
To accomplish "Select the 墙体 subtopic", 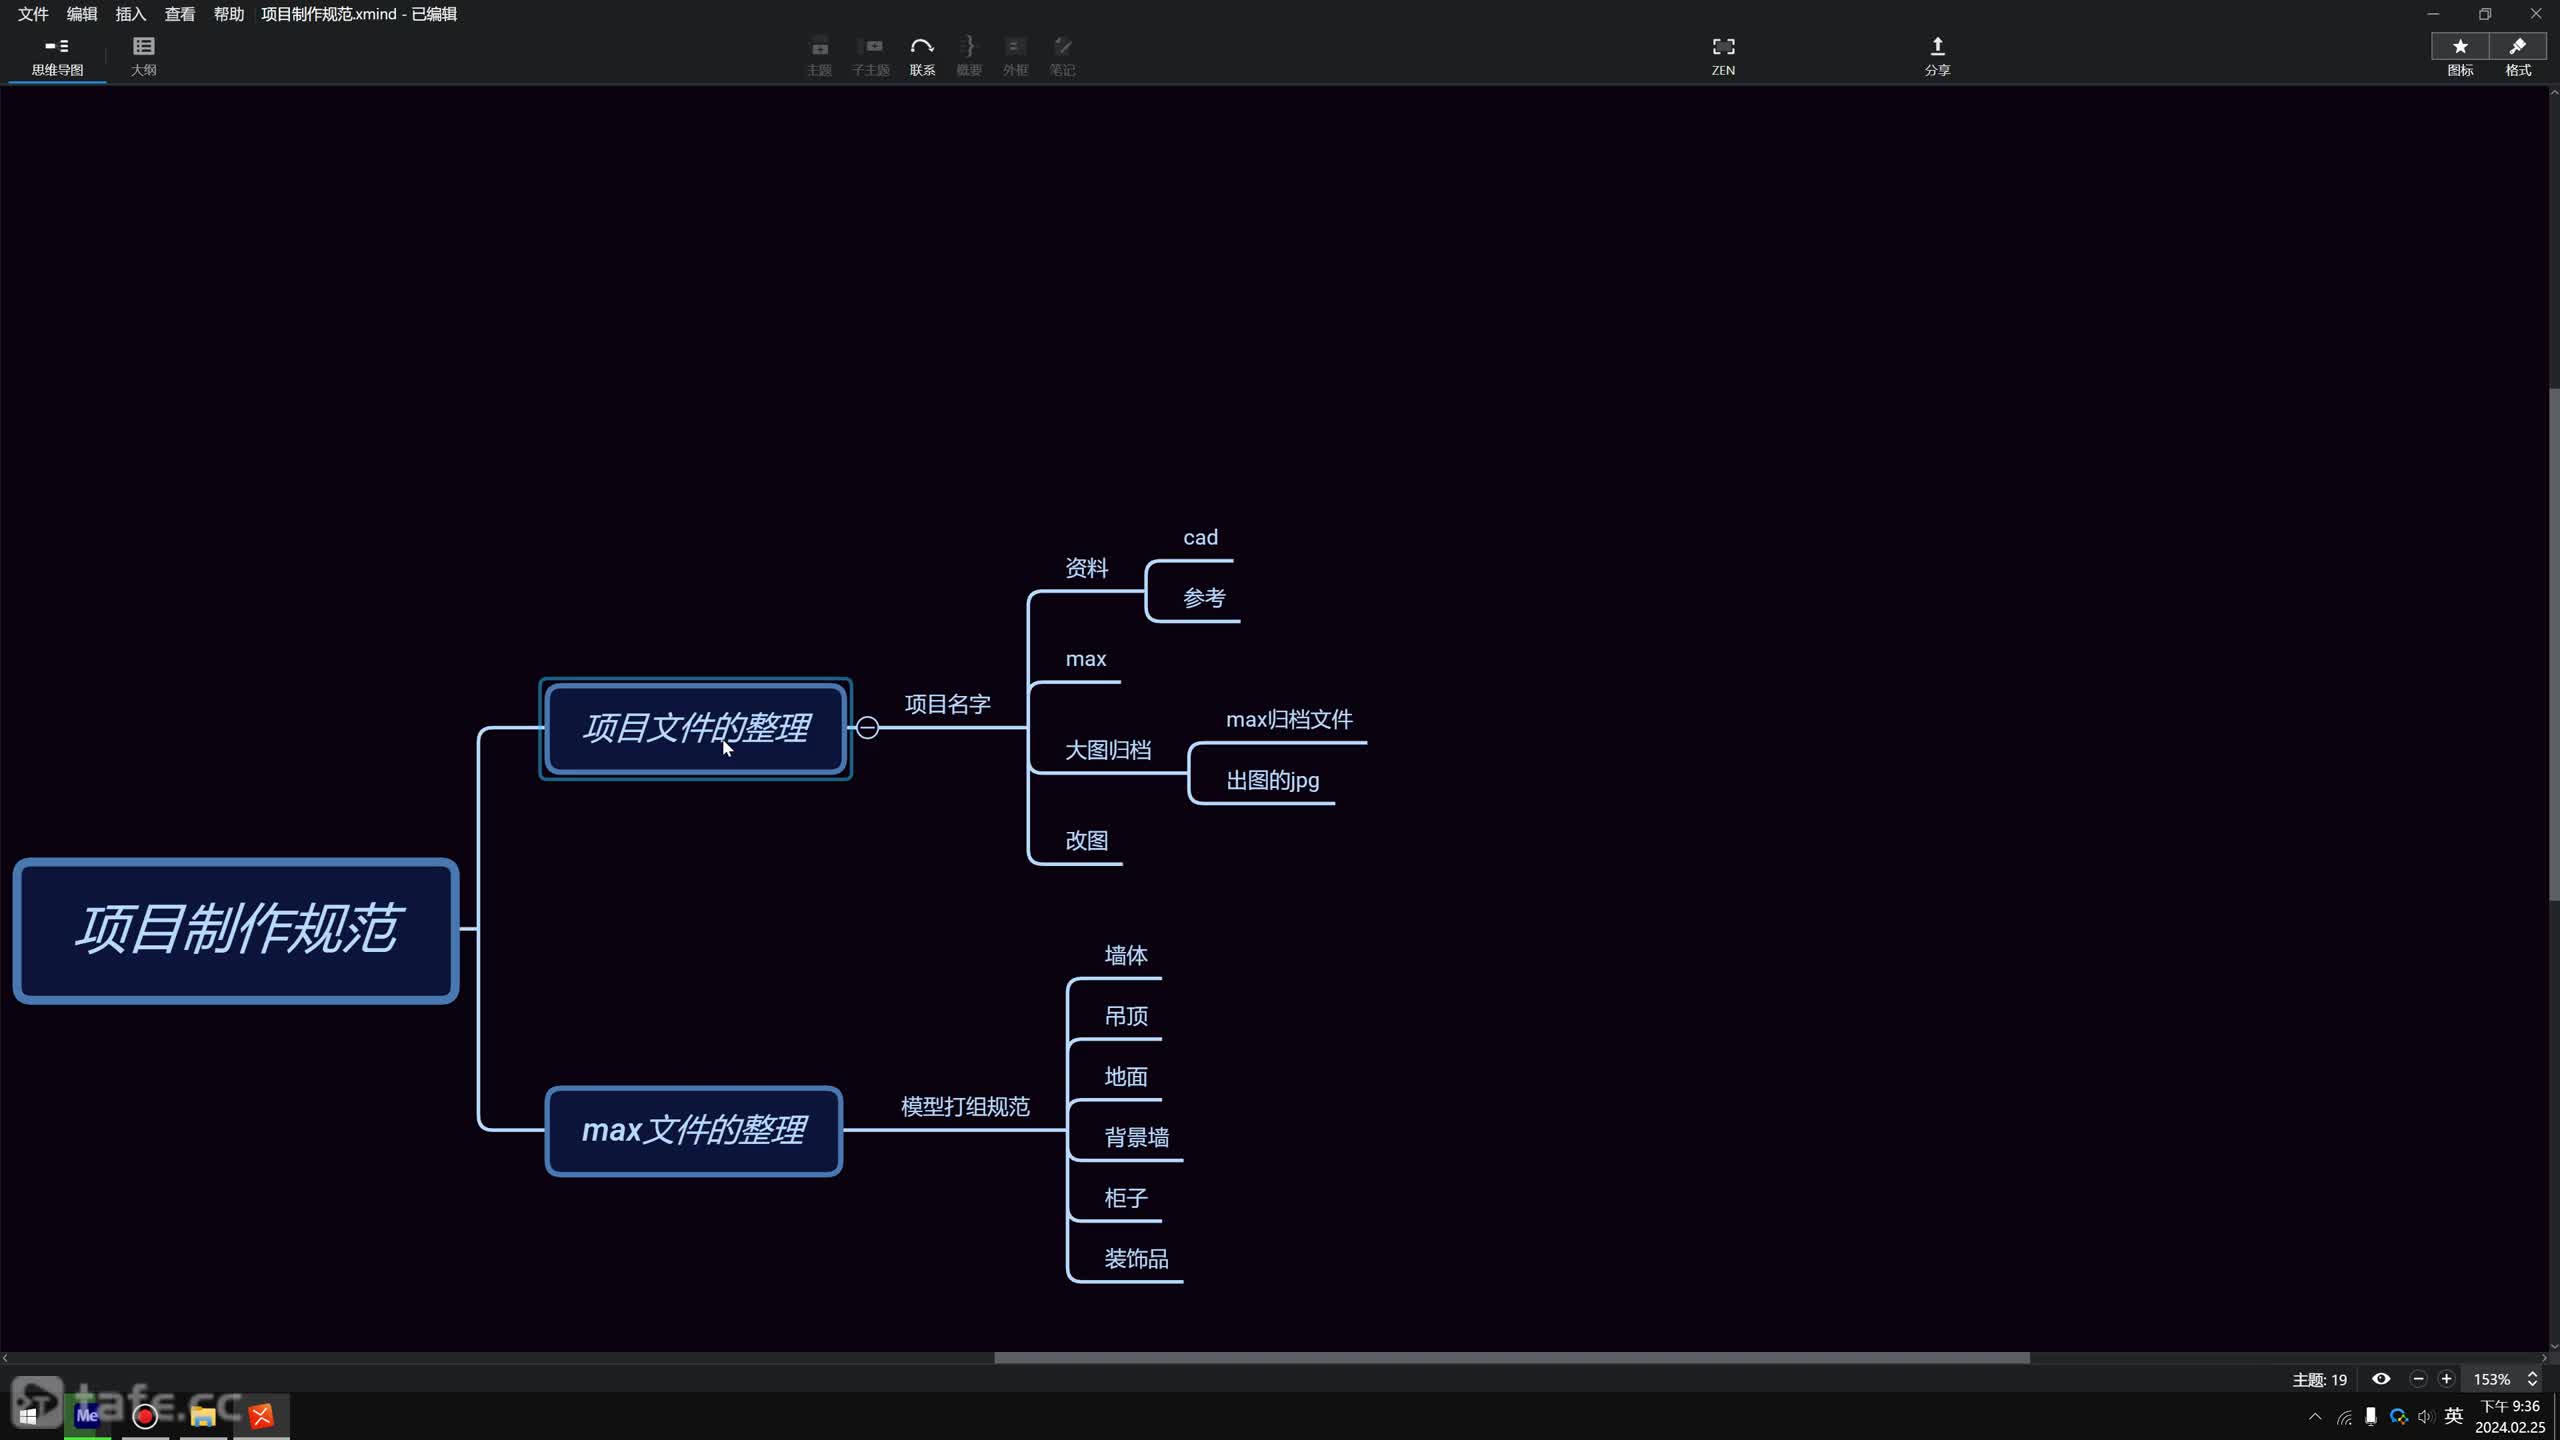I will (x=1125, y=956).
